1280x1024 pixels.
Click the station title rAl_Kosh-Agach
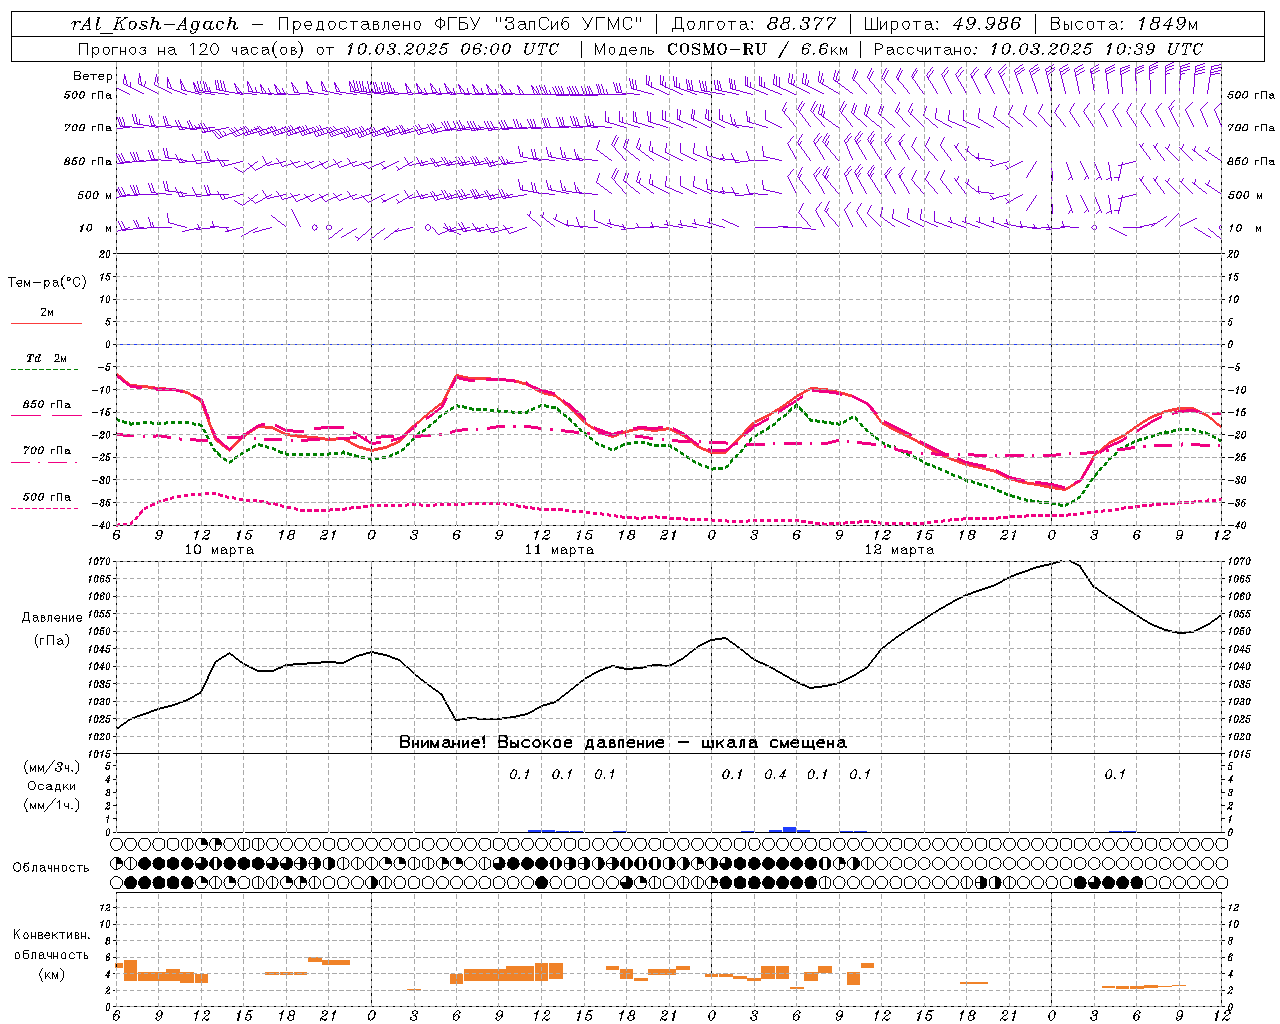click(155, 24)
